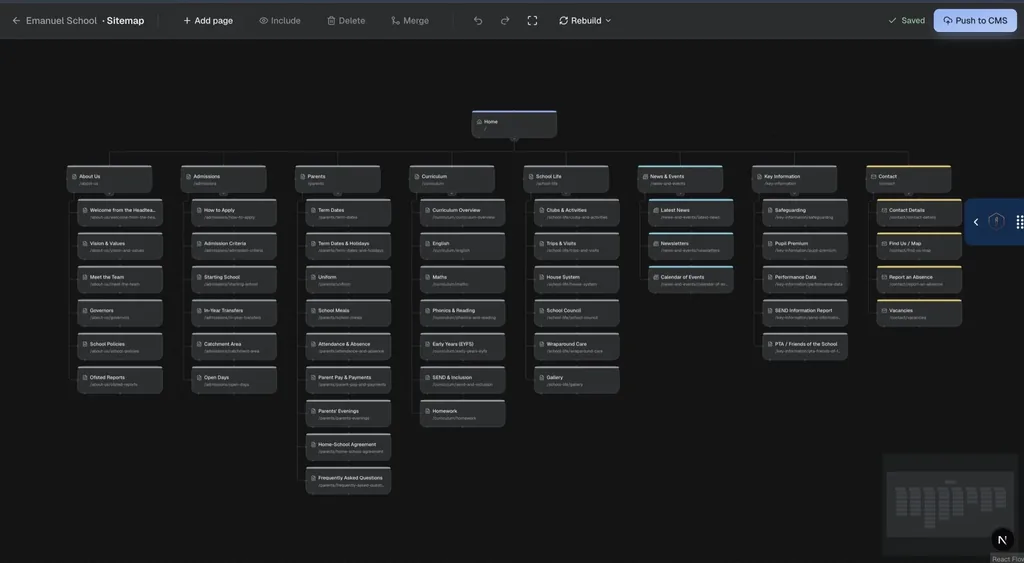Click the icon on Newsletters card

656,244
